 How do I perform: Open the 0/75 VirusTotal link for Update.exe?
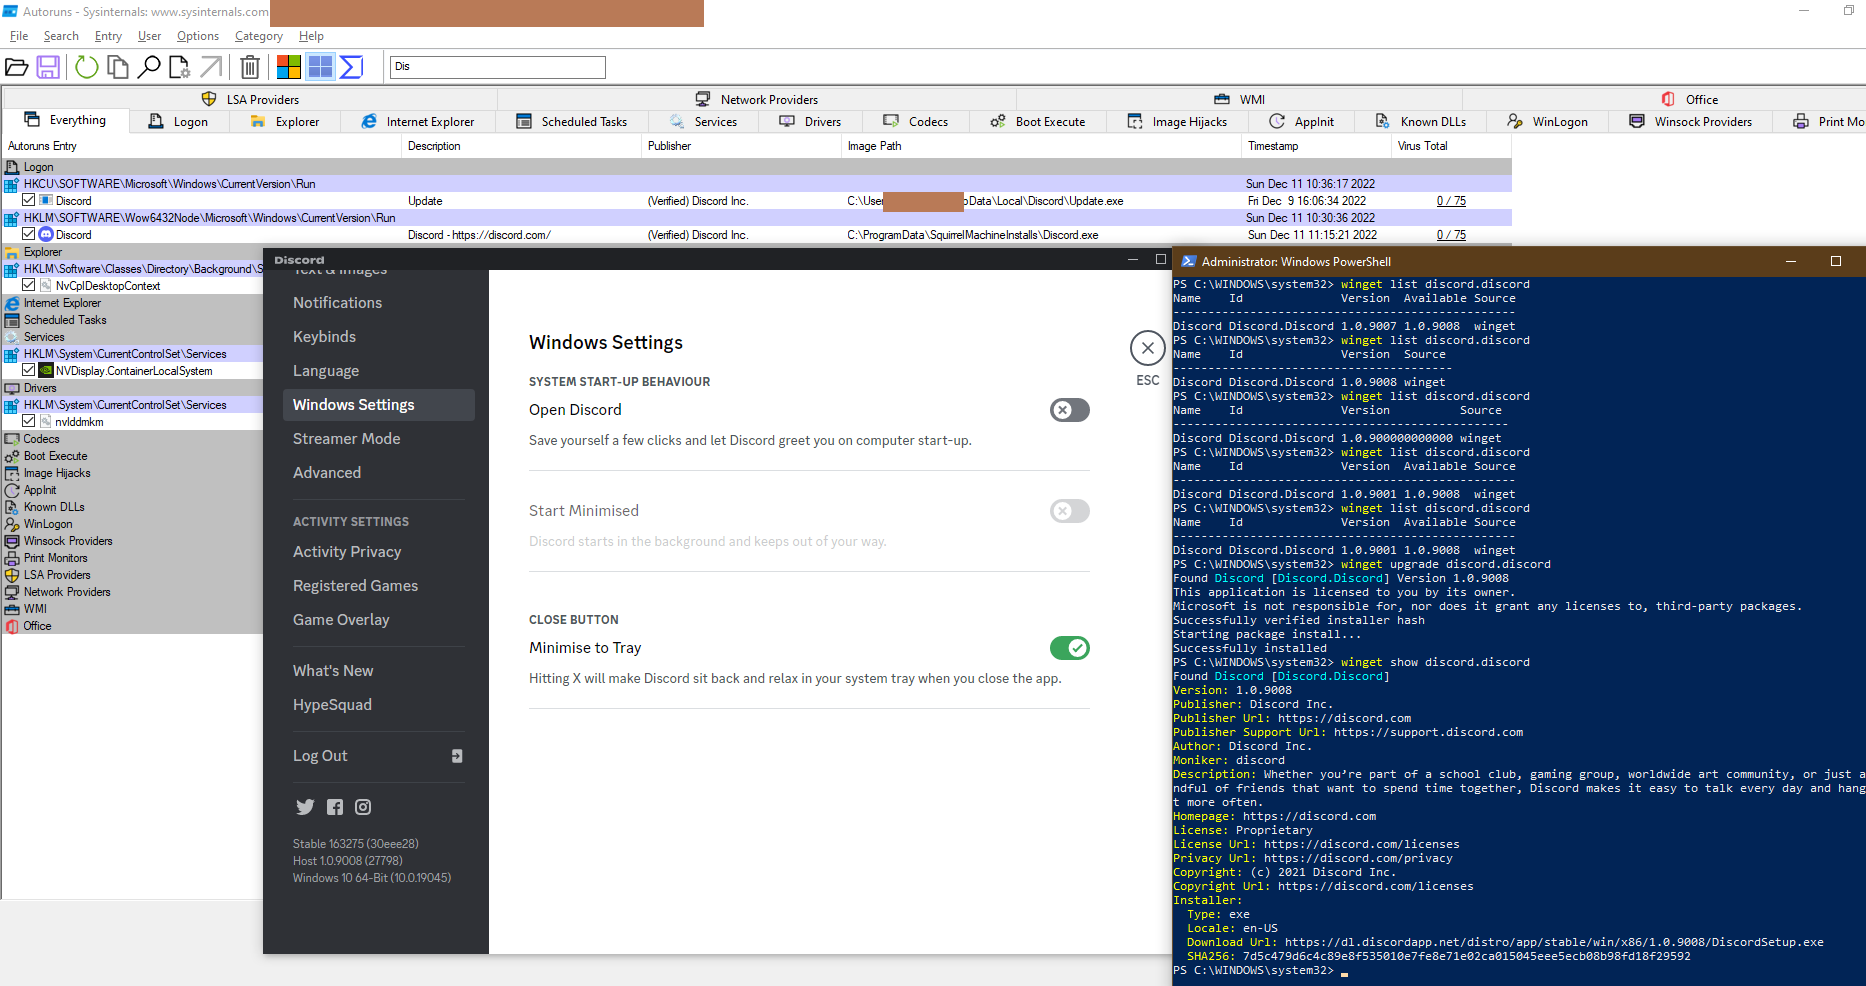[x=1451, y=200]
